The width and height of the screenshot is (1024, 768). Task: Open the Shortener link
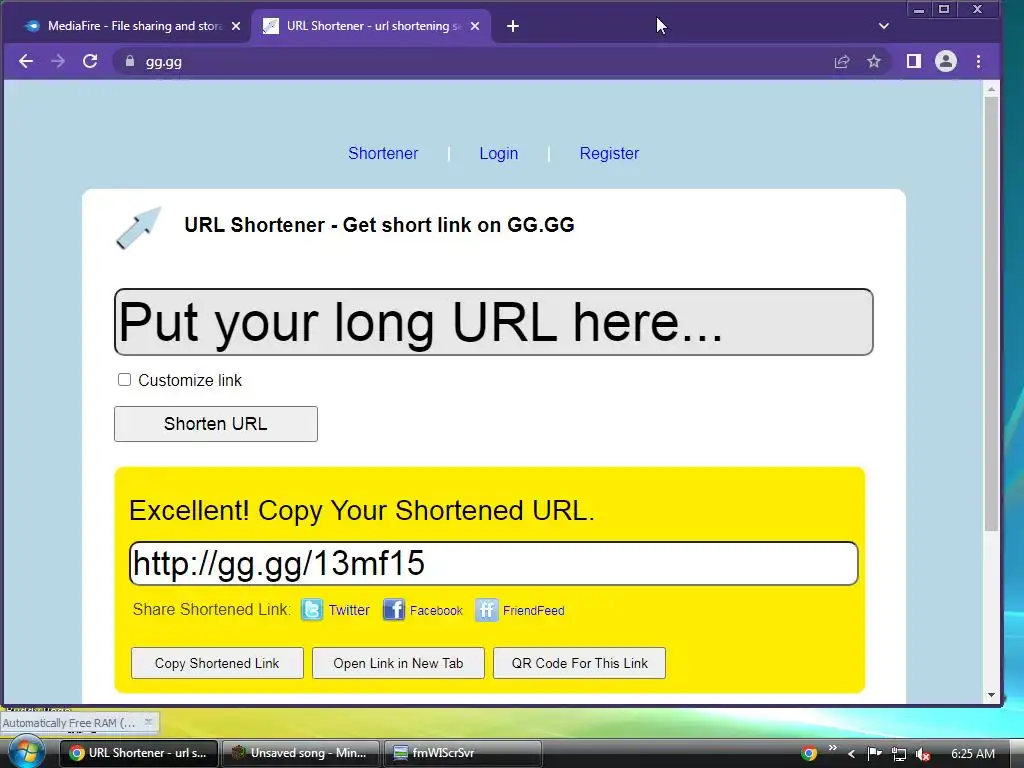tap(383, 153)
